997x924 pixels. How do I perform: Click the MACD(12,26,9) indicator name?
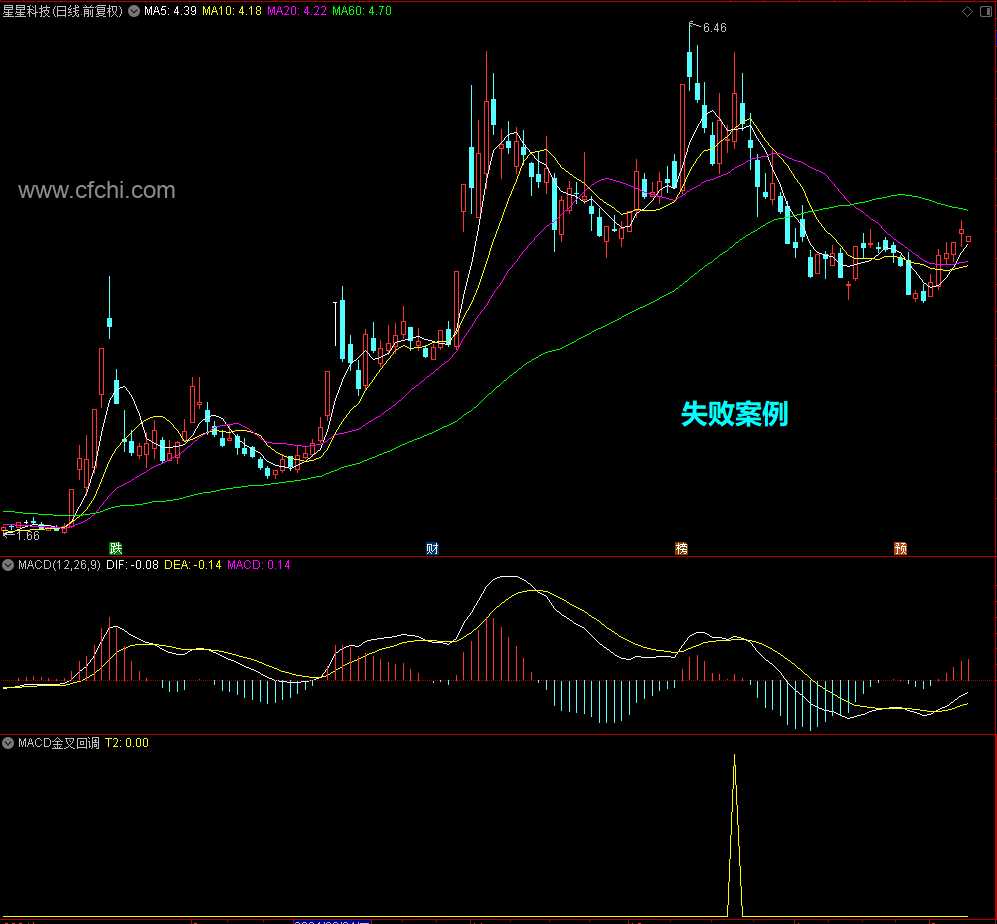(x=59, y=565)
